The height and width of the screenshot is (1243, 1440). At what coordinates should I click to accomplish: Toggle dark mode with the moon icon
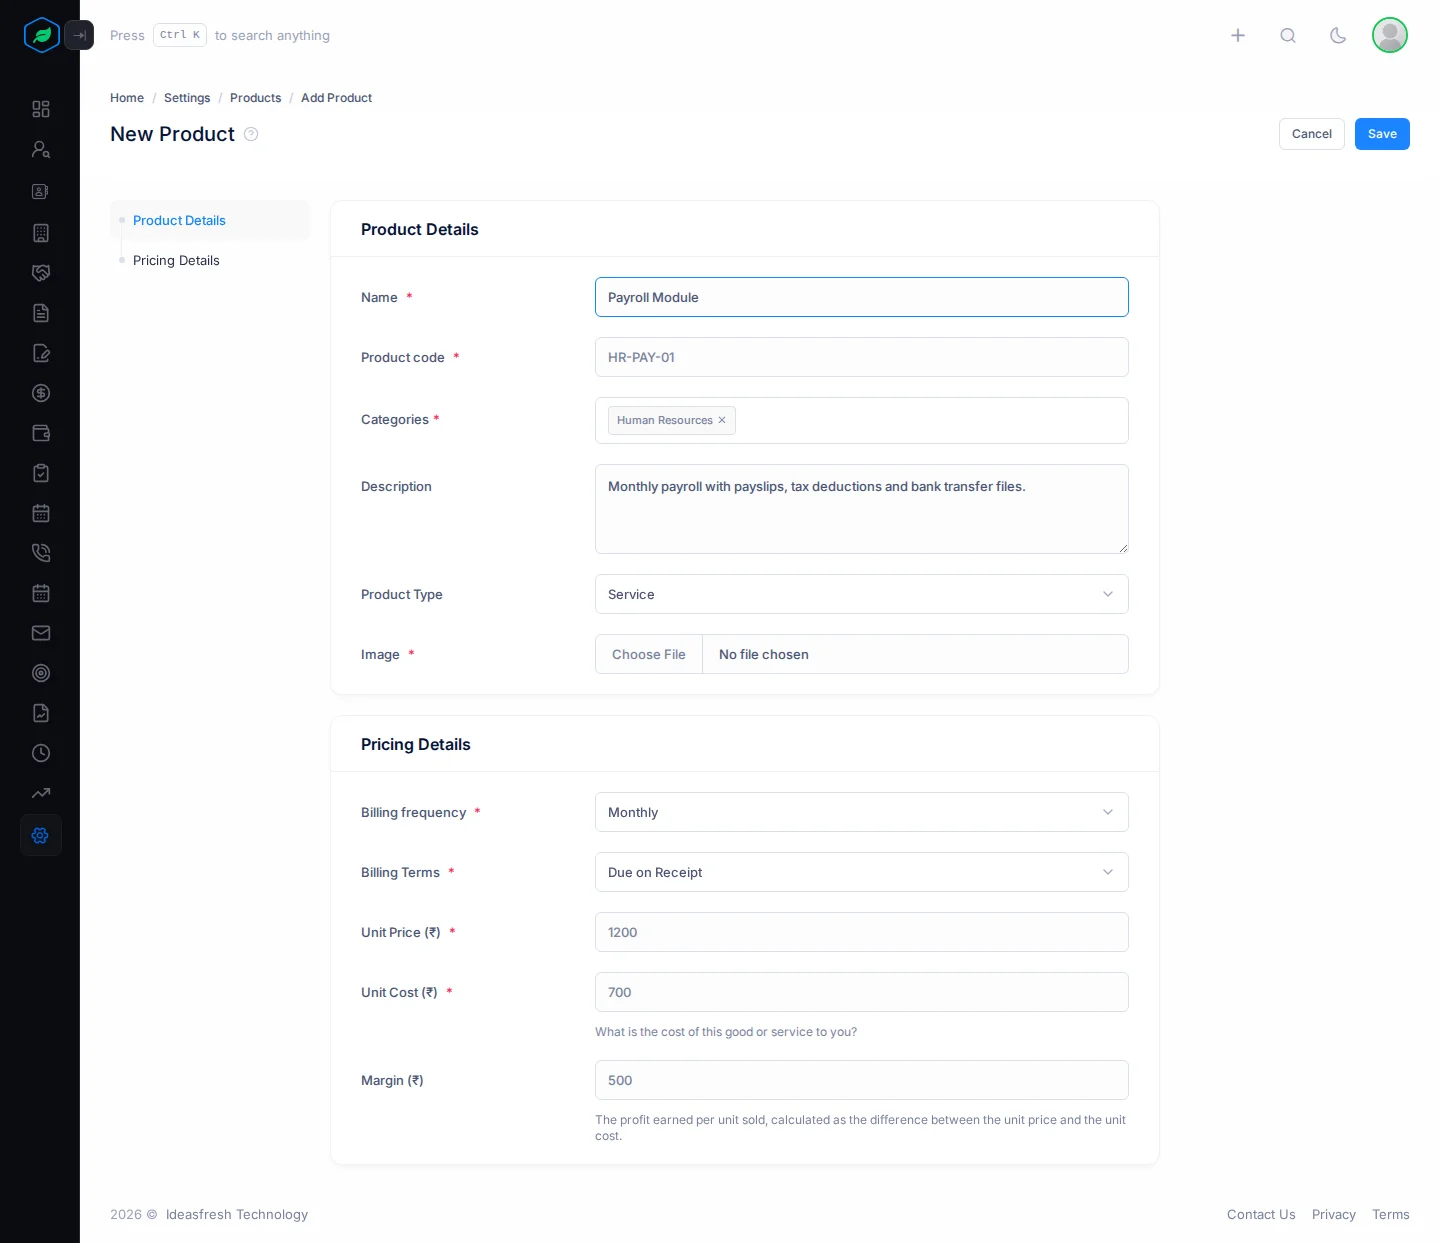point(1338,35)
